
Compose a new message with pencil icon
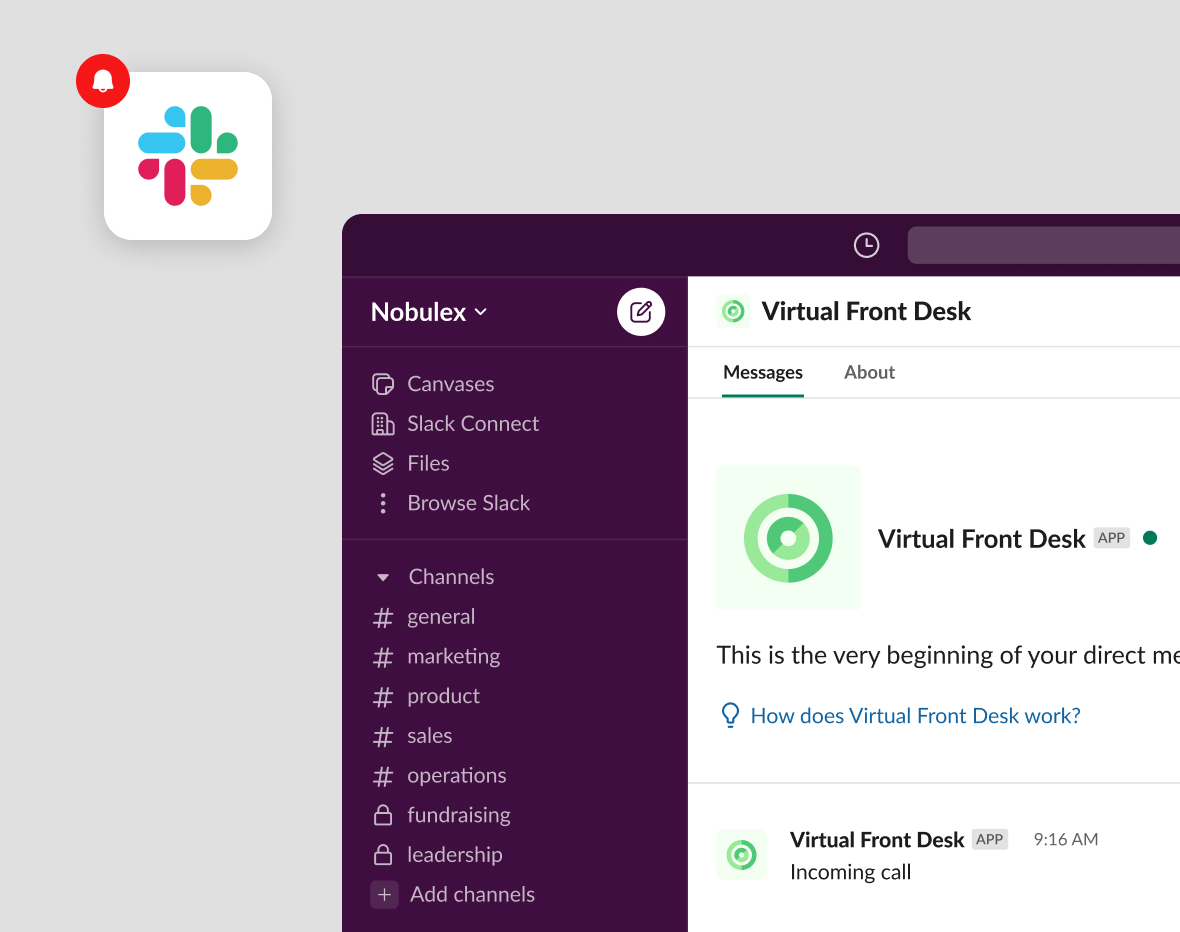click(x=640, y=312)
